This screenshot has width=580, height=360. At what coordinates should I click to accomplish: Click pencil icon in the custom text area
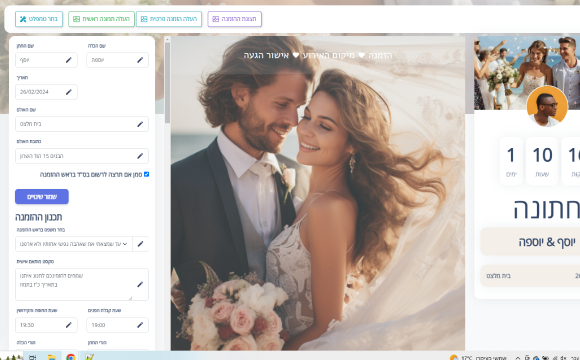point(140,284)
